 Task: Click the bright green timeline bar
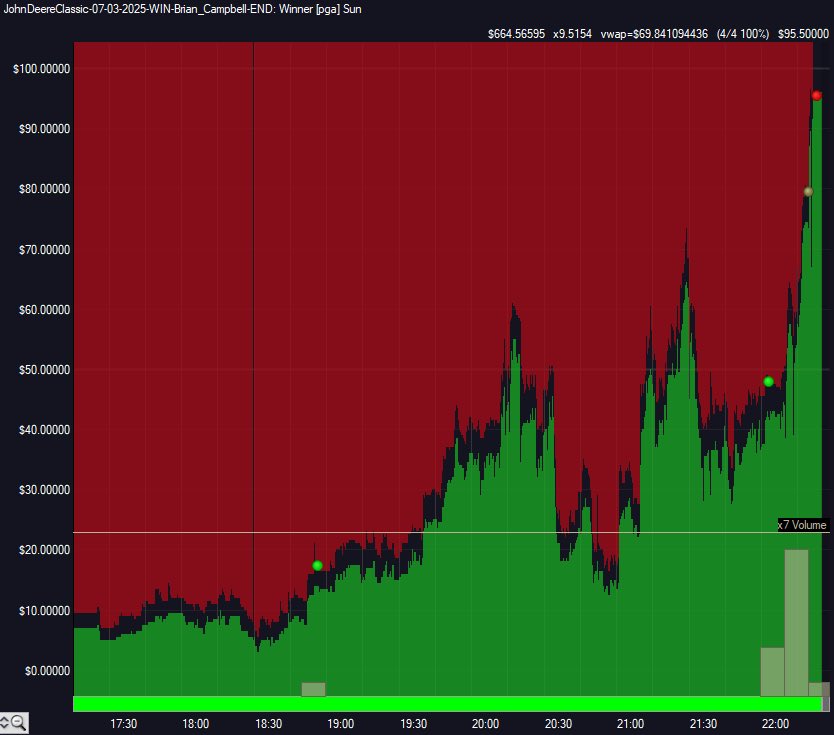click(447, 704)
